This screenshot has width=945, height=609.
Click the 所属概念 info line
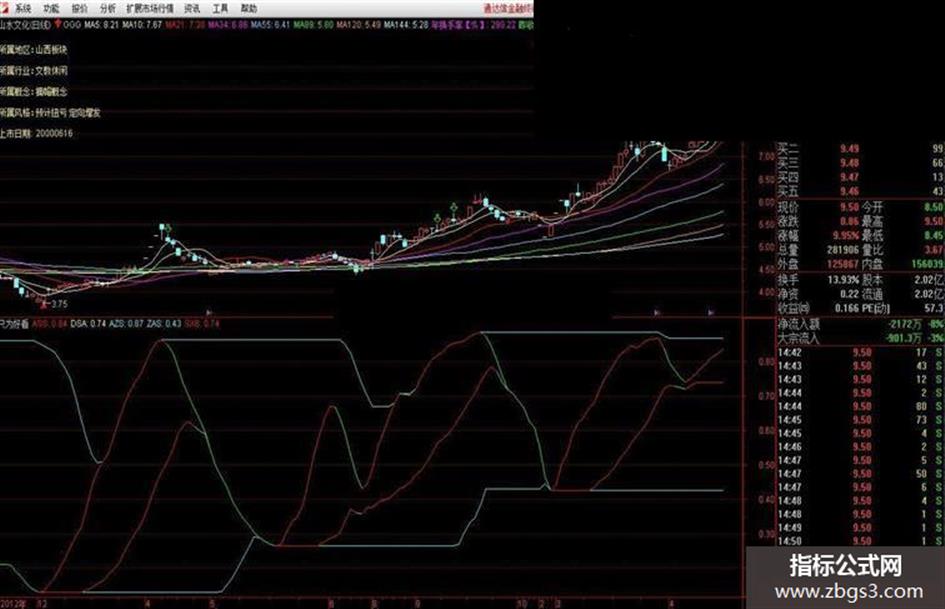[x=34, y=92]
